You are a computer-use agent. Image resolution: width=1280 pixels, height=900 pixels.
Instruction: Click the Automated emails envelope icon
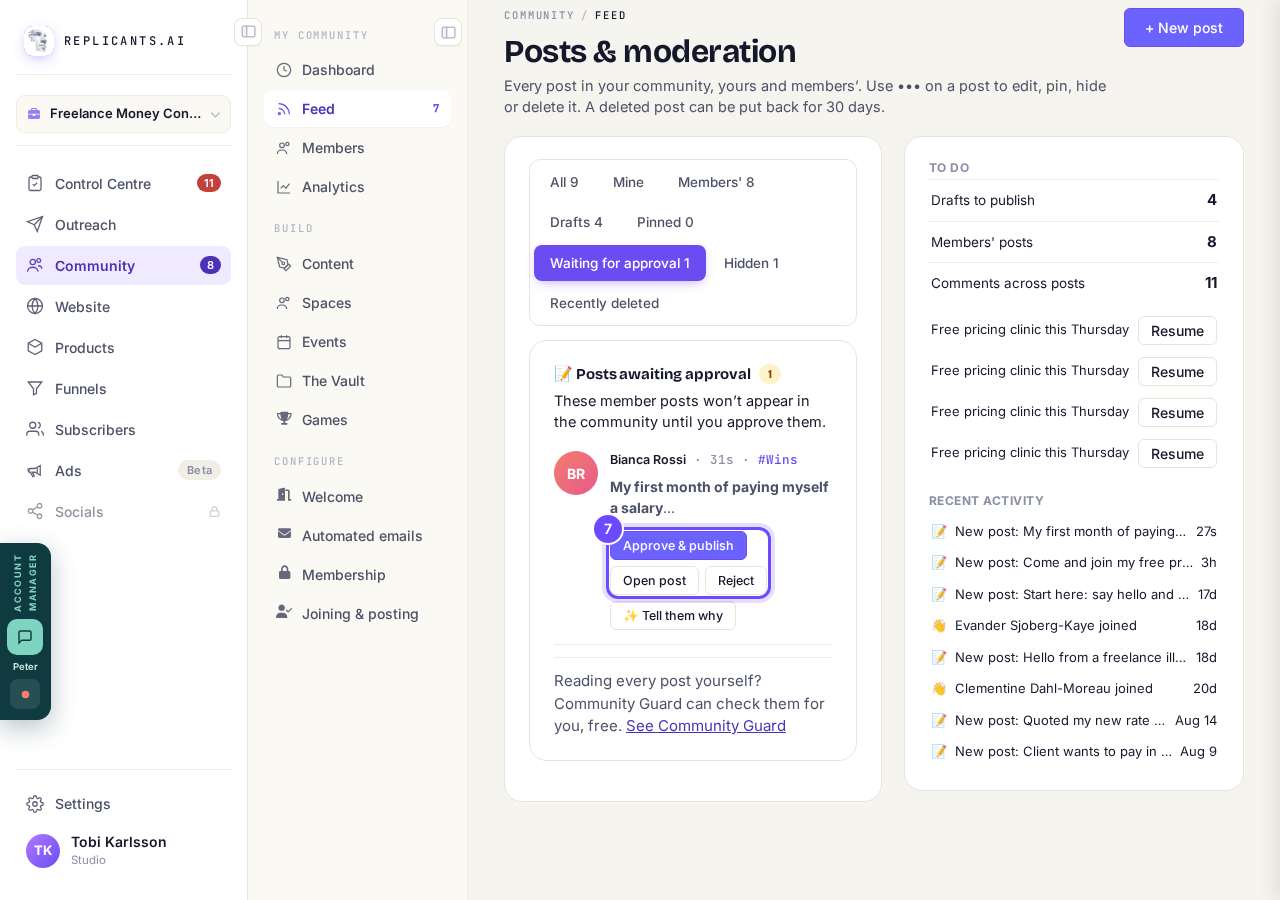pyautogui.click(x=284, y=535)
